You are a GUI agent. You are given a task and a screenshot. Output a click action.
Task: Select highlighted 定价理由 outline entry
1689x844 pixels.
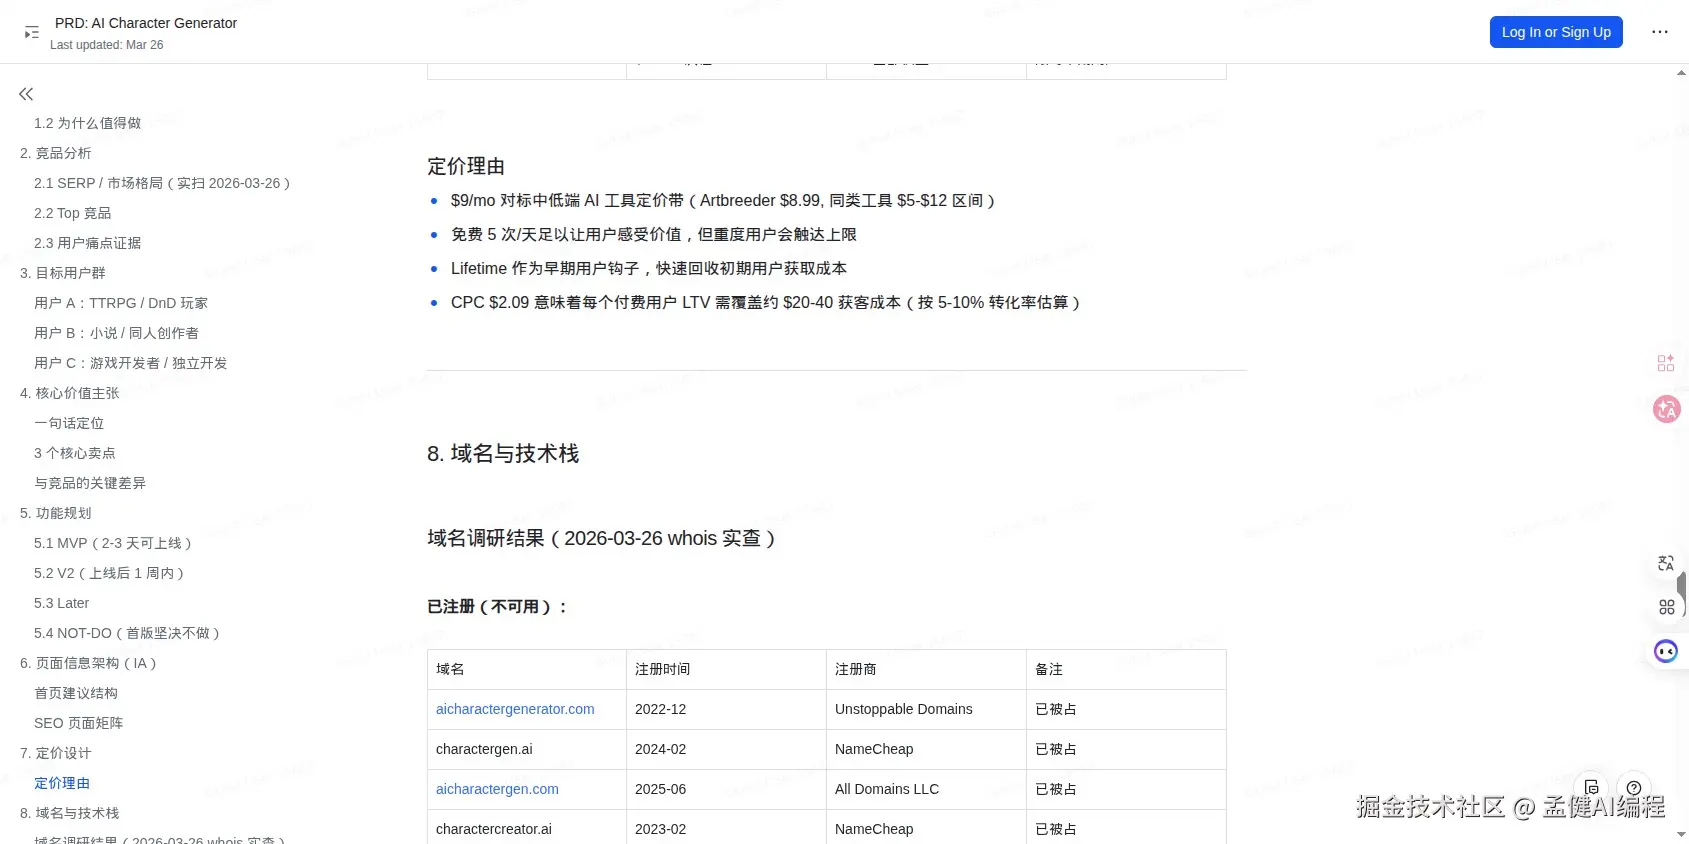point(62,783)
